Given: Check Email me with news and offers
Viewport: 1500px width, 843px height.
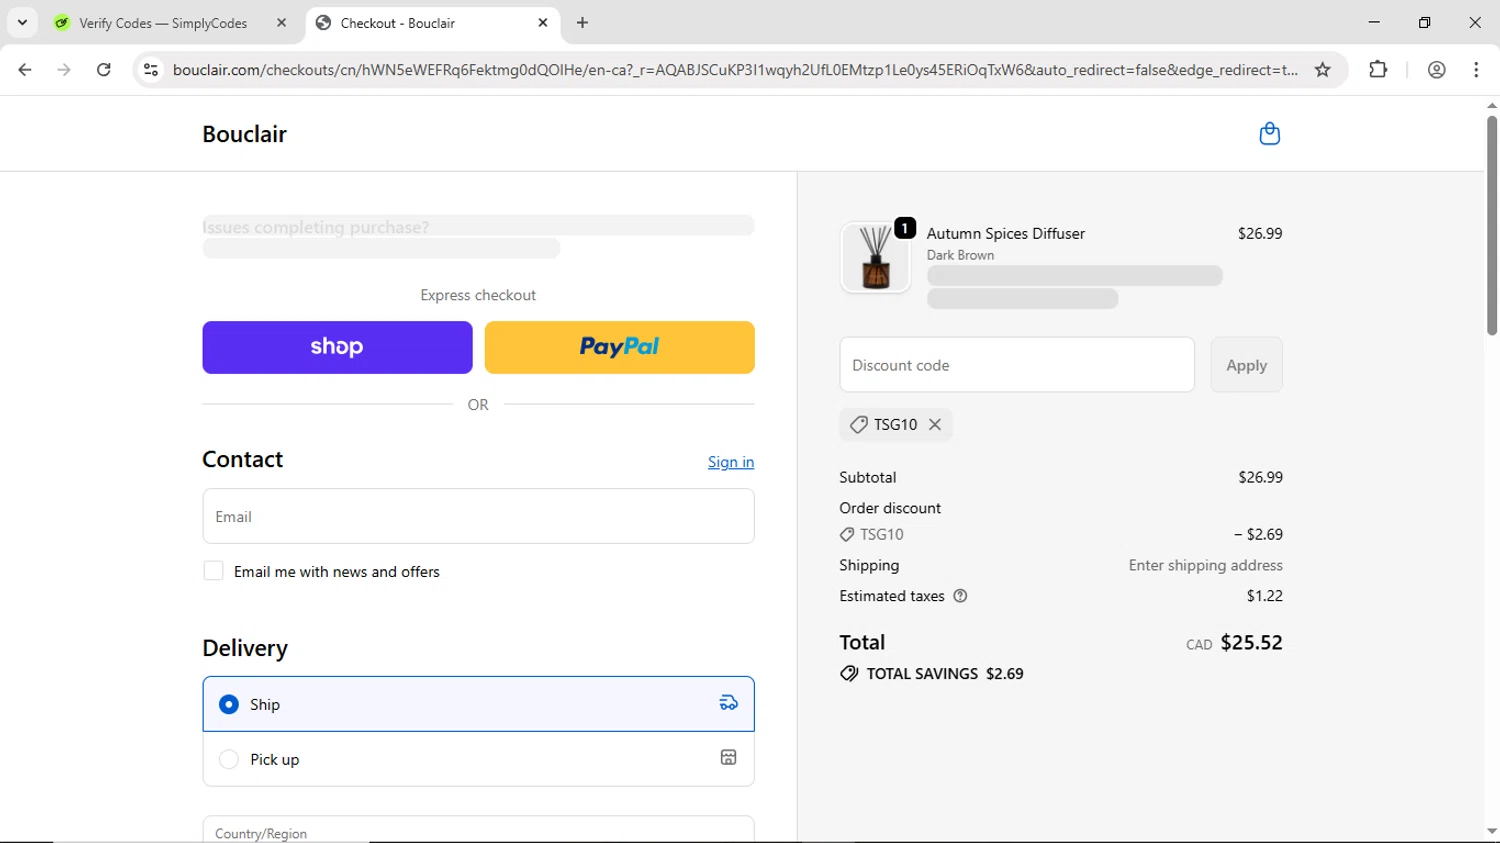Looking at the screenshot, I should coord(213,571).
